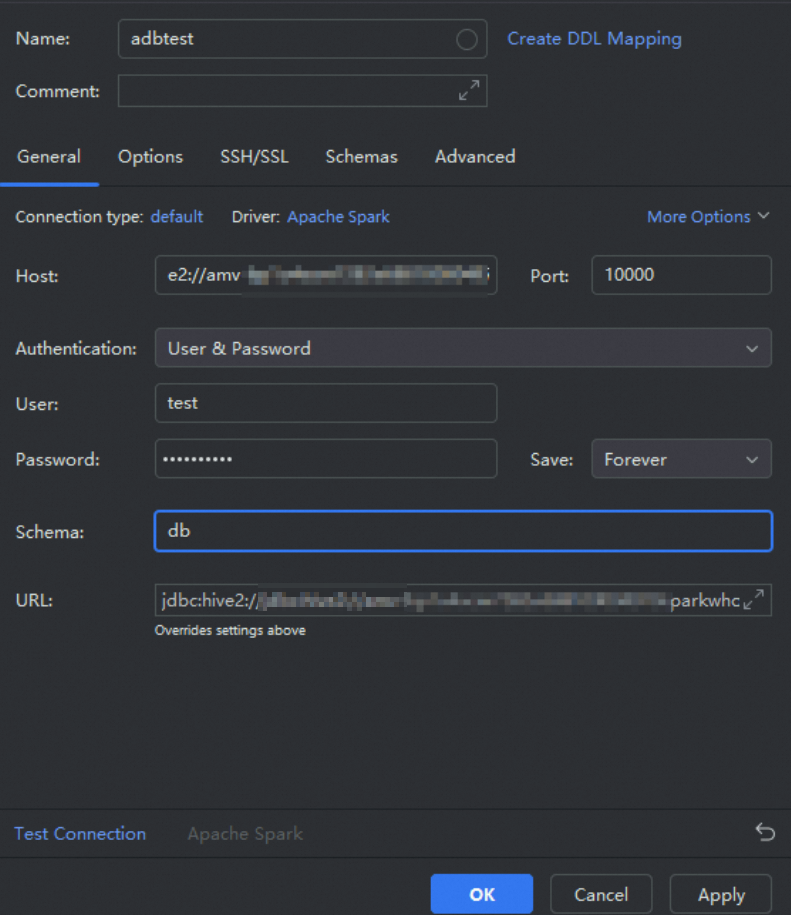Viewport: 791px width, 915px height.
Task: Switch to the Options tab
Action: click(x=150, y=156)
